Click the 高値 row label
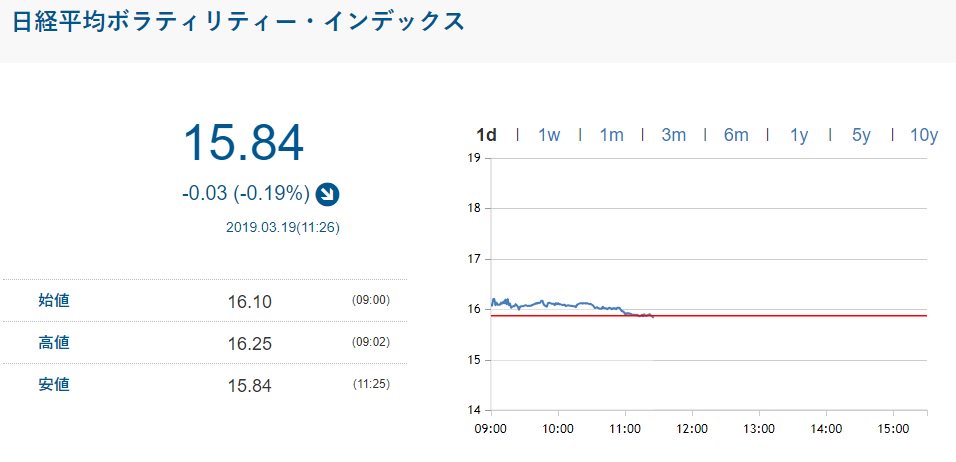The image size is (956, 462). [x=54, y=343]
